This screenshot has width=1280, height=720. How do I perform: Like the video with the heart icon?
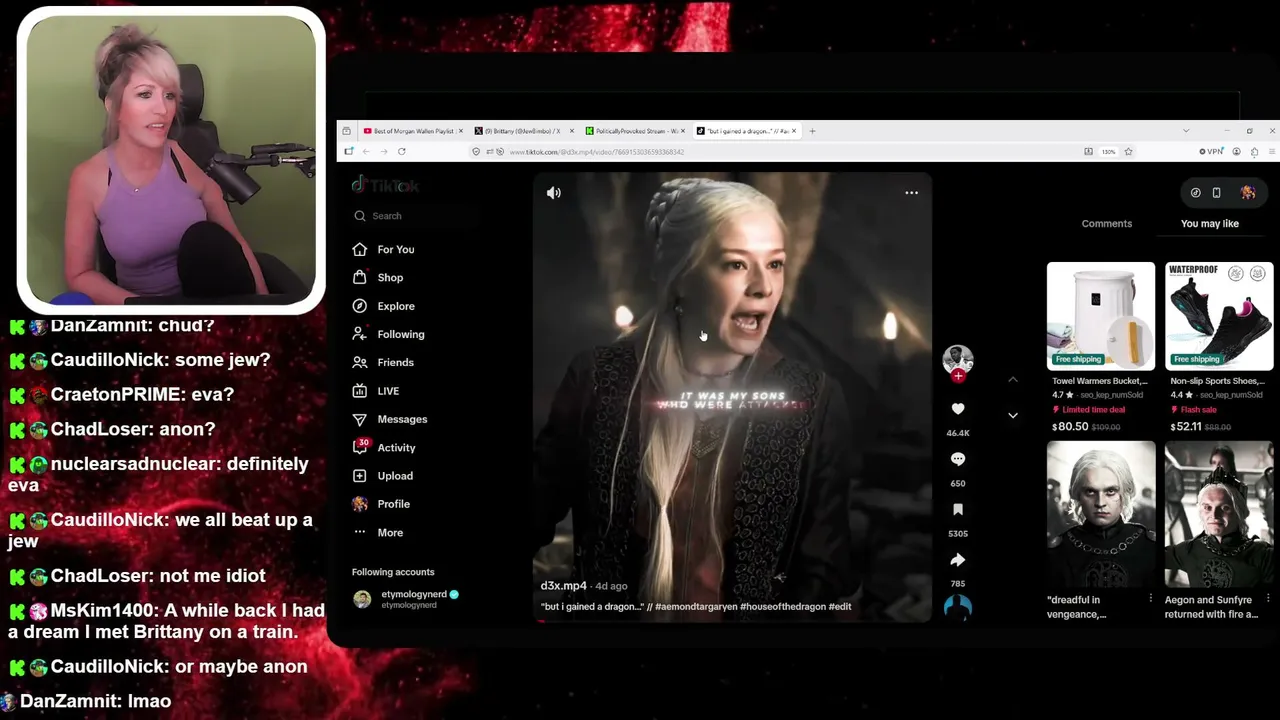958,409
